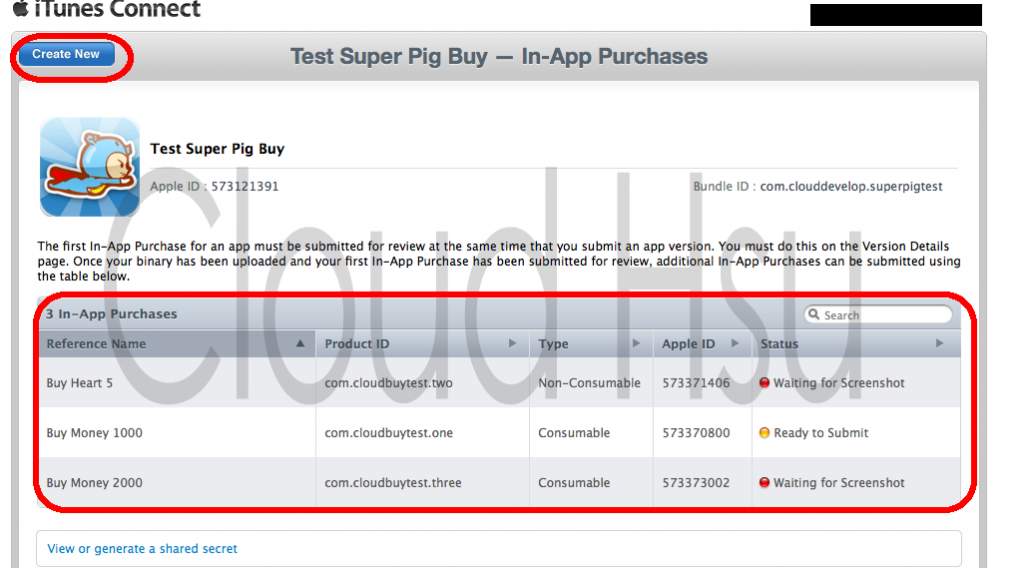Screen dimensions: 1024x568
Task: Sort by Status column header
Action: 856,344
